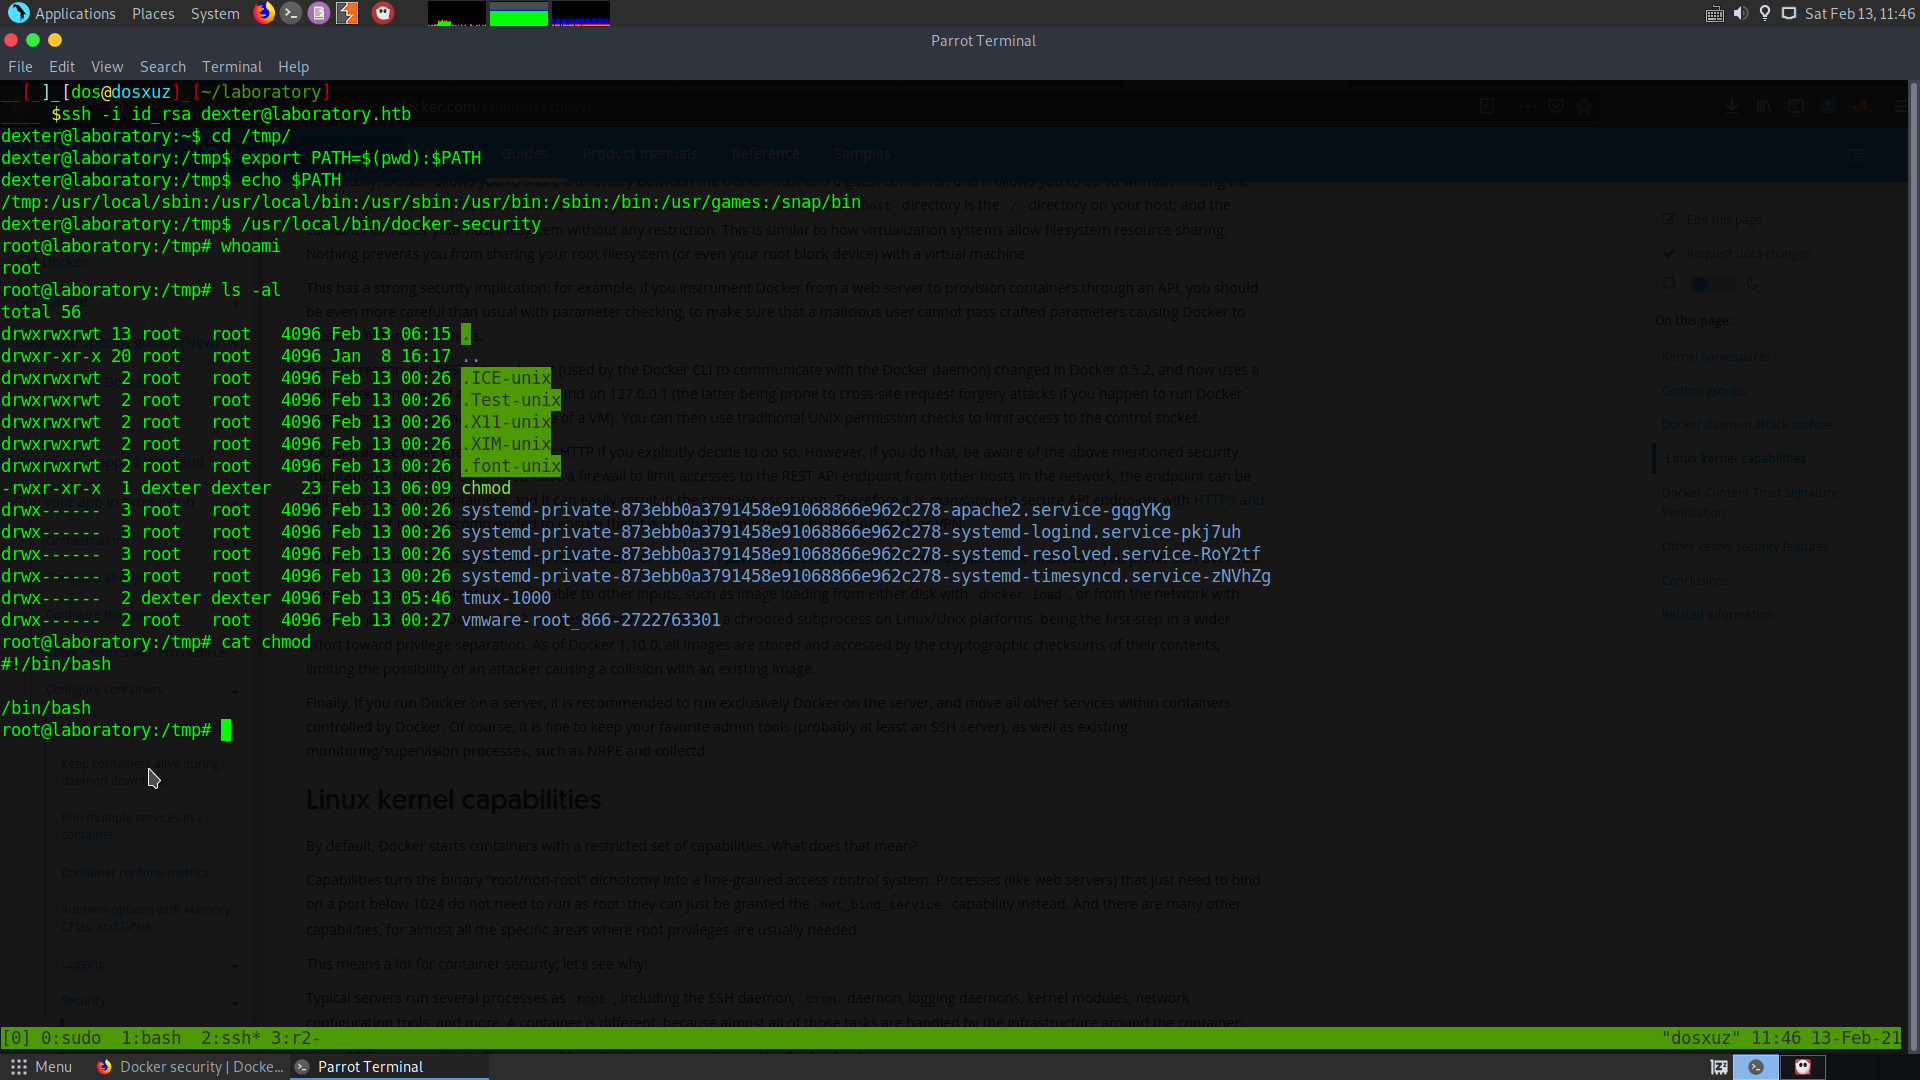The image size is (1920, 1080).
Task: Click the show desktop icon in bottom panel
Action: [1719, 1067]
